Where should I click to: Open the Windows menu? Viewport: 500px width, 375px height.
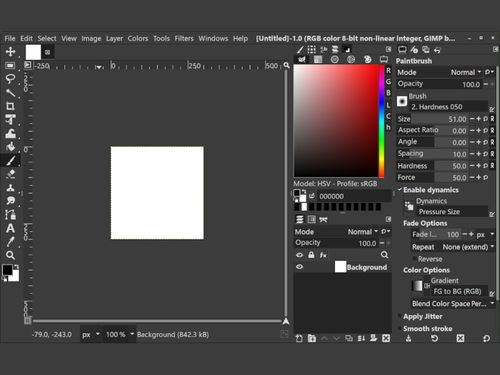[x=213, y=39]
